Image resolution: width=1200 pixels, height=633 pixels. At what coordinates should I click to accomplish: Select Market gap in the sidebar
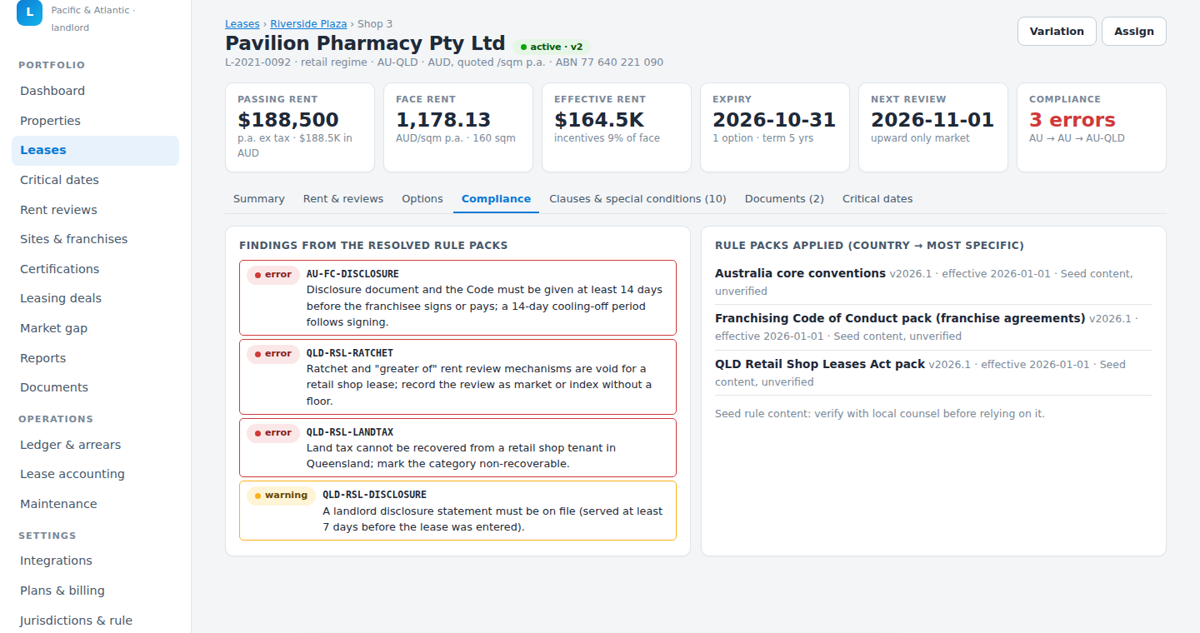[95, 328]
